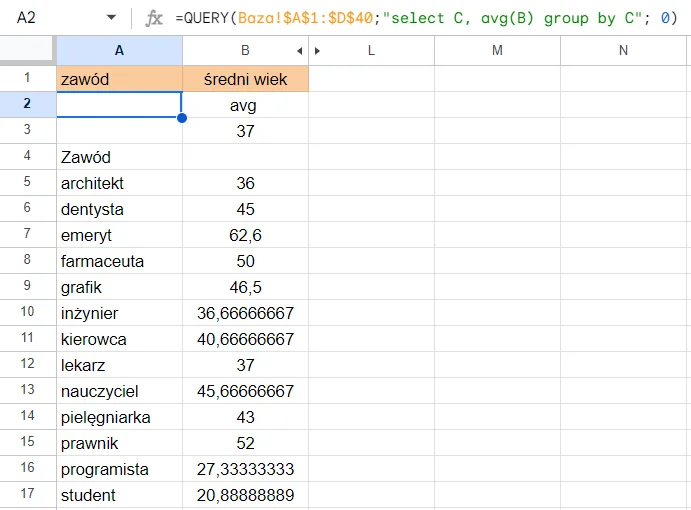This screenshot has width=691, height=510.
Task: Click the fx function icon
Action: pyautogui.click(x=154, y=18)
